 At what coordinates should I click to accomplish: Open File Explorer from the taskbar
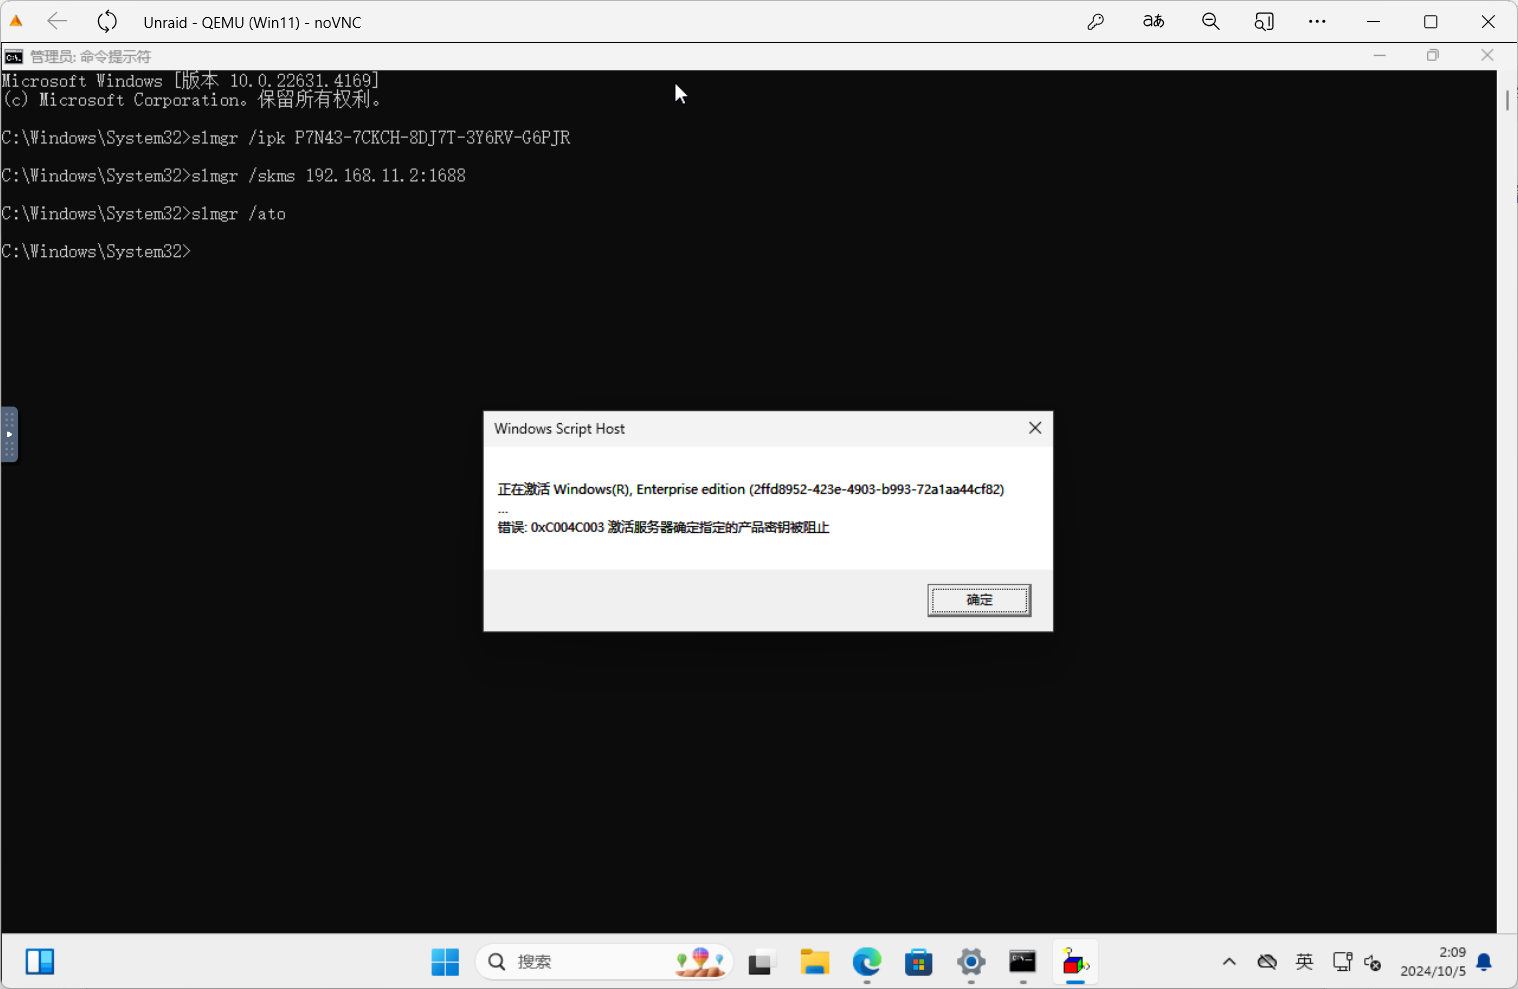point(815,962)
